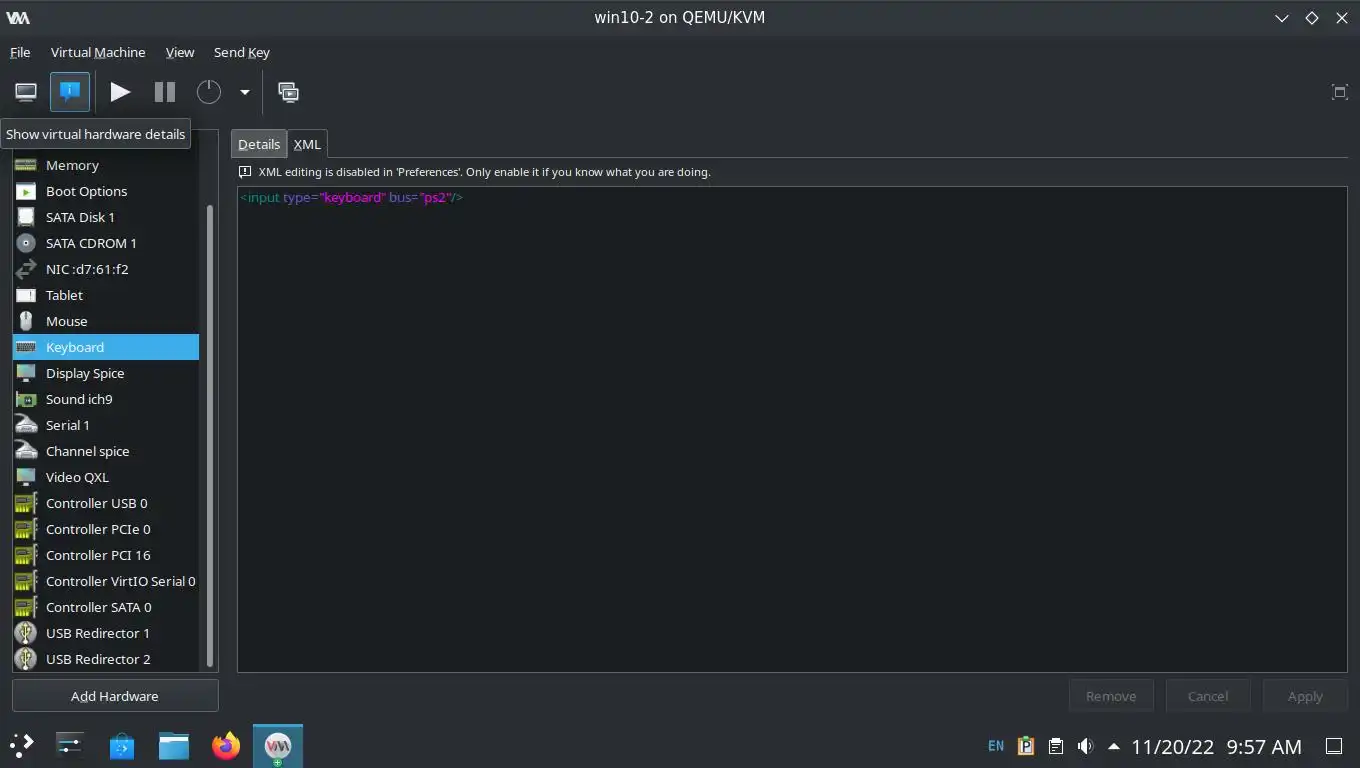The width and height of the screenshot is (1360, 768).
Task: Toggle fullscreen mode icon in toolbar
Action: coord(1339,92)
